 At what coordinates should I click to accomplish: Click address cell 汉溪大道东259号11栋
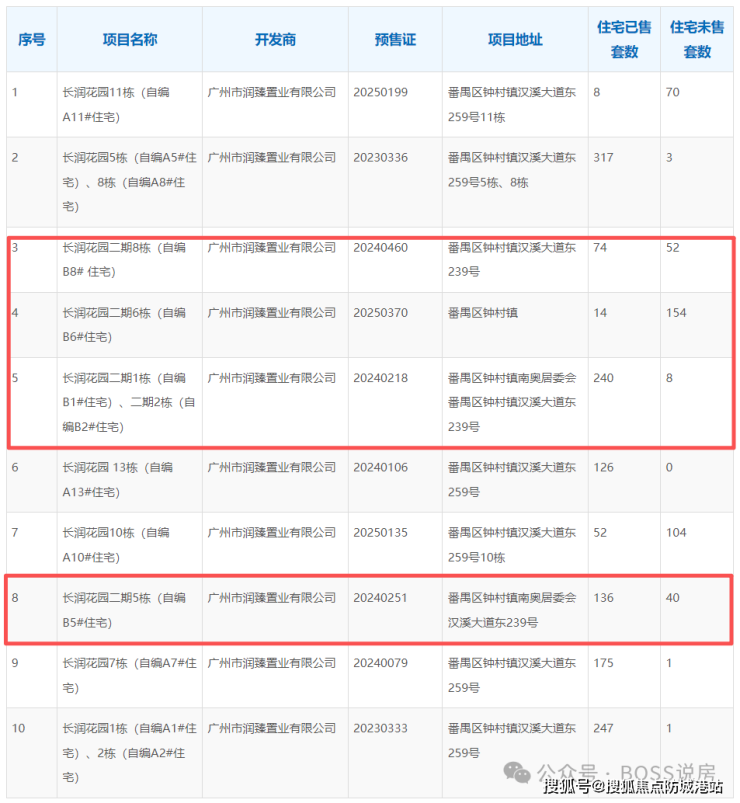point(512,104)
